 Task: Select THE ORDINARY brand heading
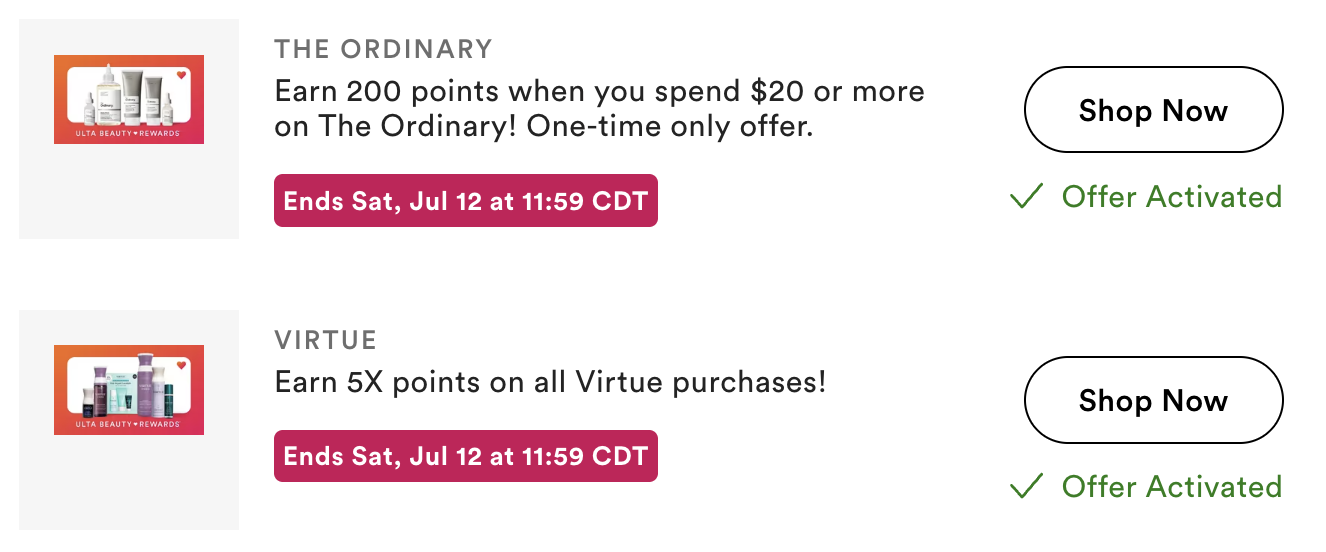[383, 49]
